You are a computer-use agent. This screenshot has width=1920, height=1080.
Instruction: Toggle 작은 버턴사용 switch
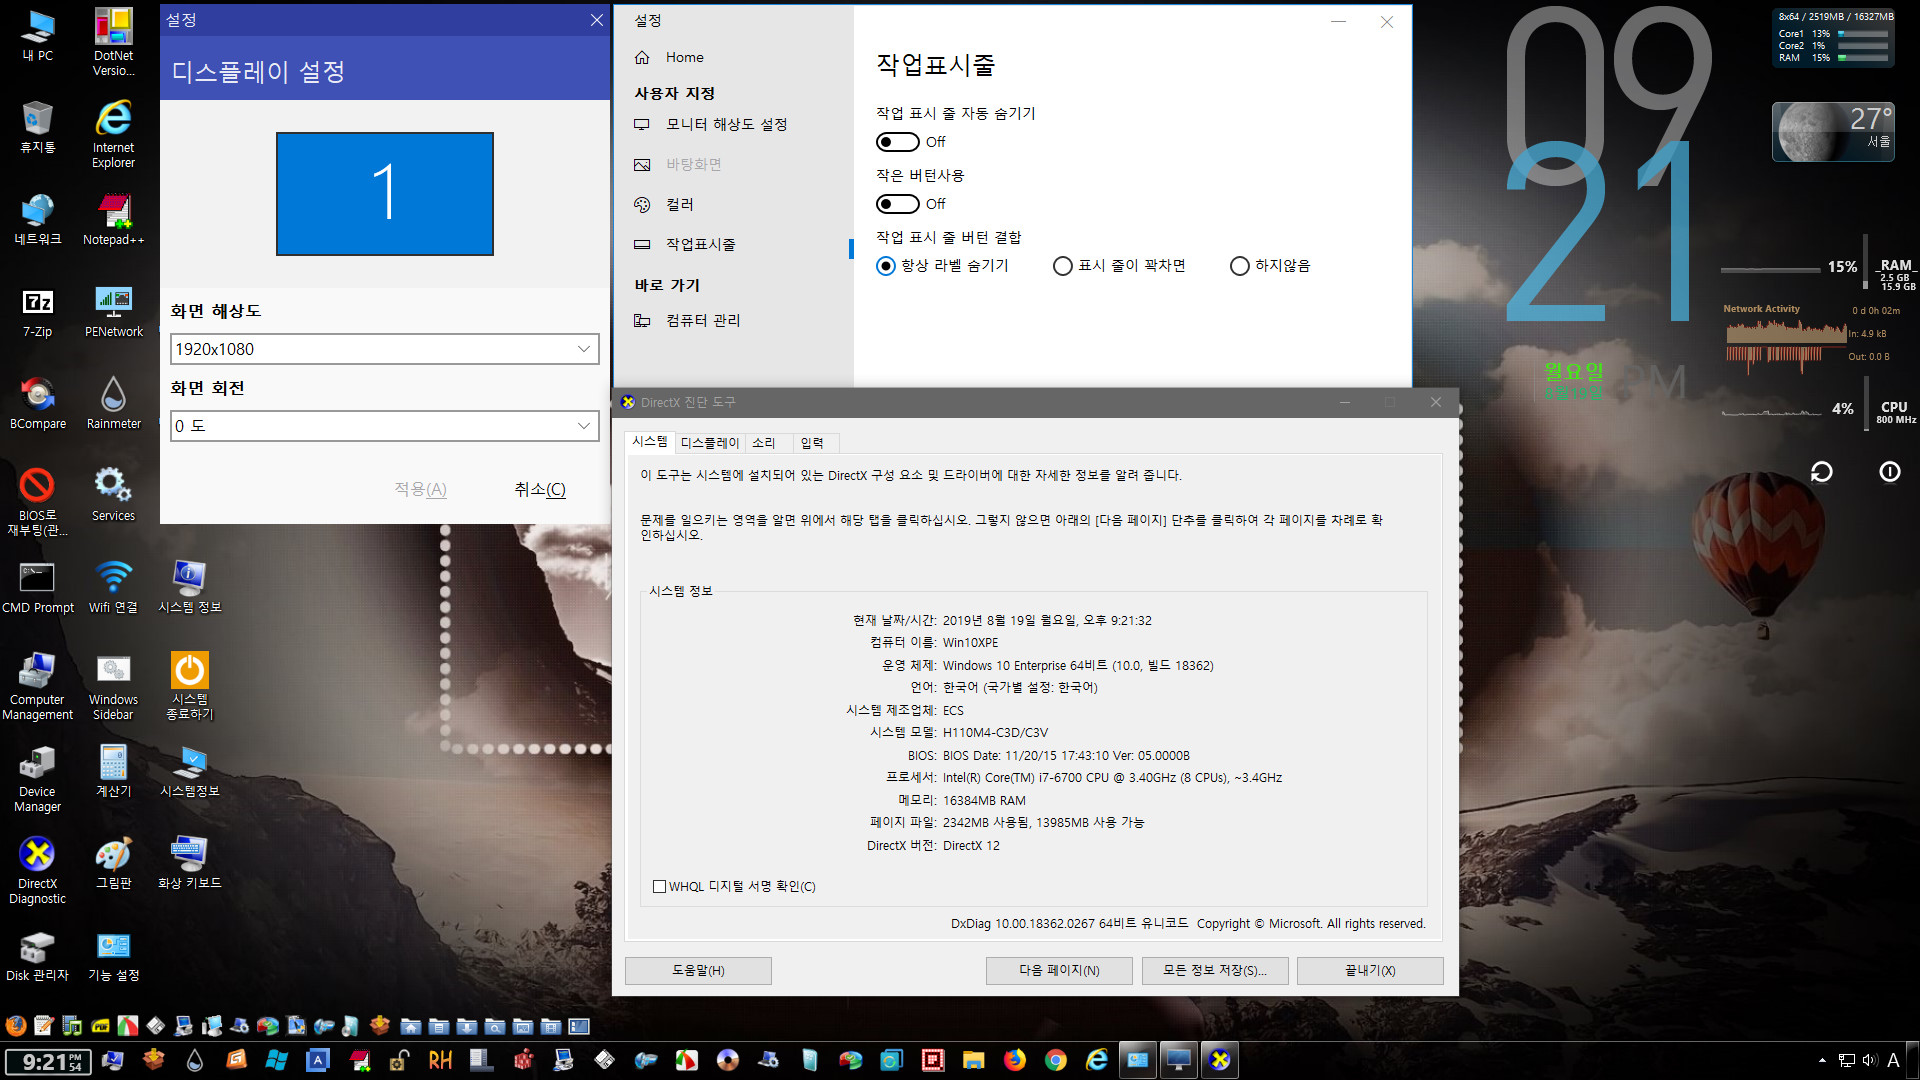898,204
